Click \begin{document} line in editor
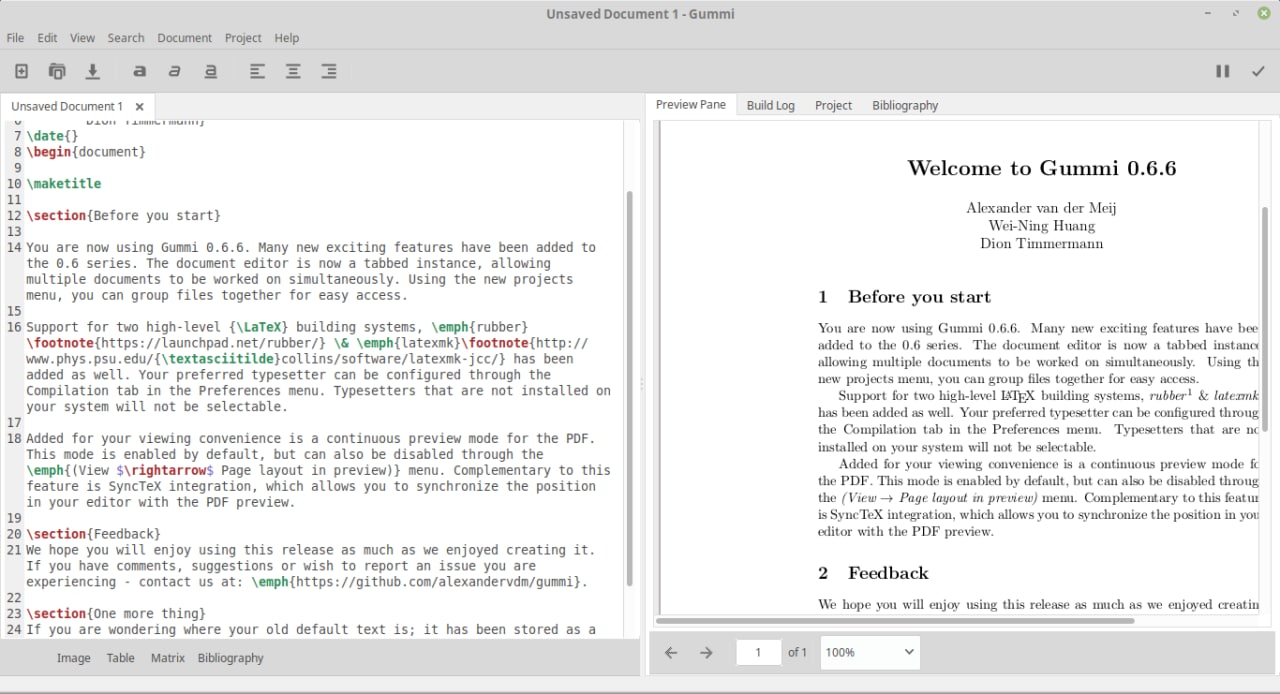The width and height of the screenshot is (1280, 694). 86,152
